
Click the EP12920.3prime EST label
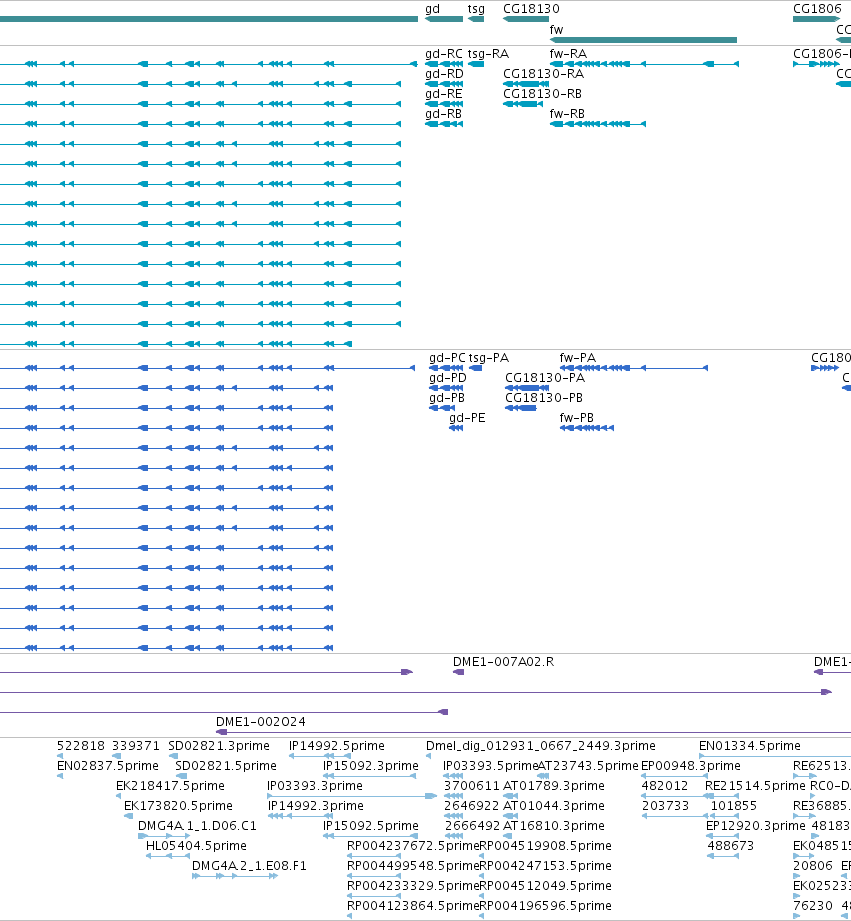[x=756, y=826]
